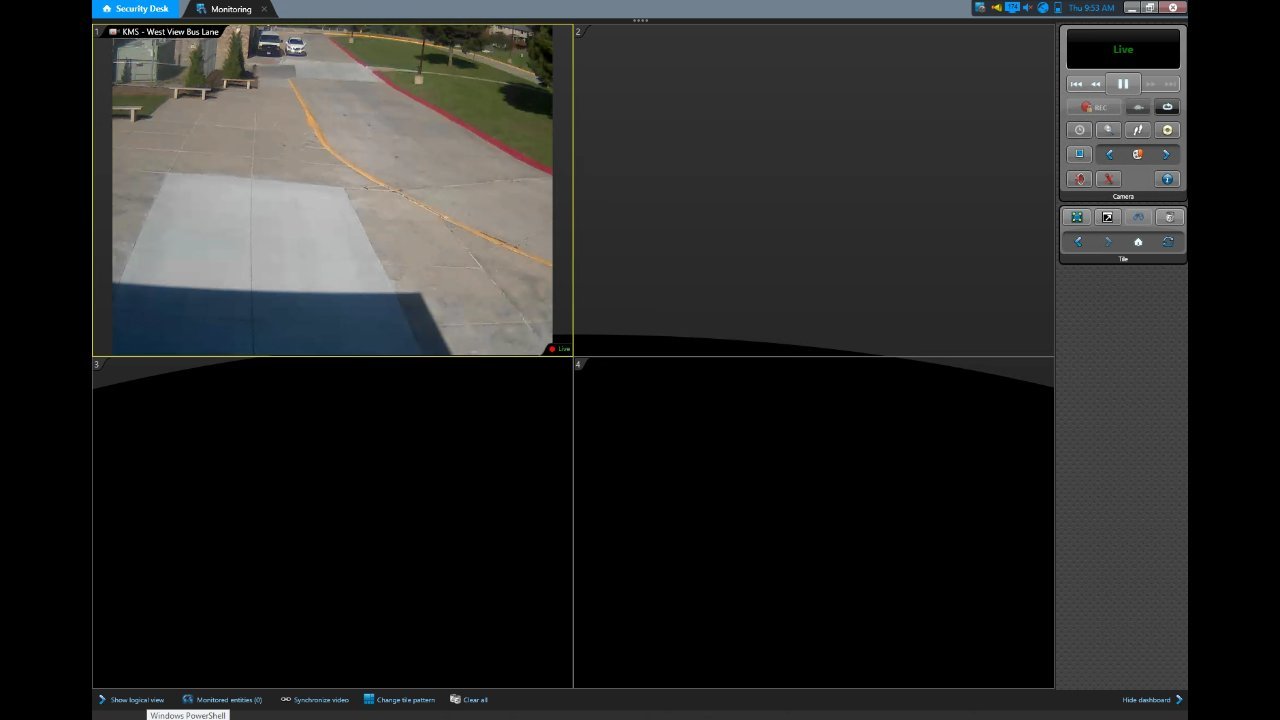Click the red pushpin icon
Viewport: 1280px width, 720px height.
[1108, 179]
